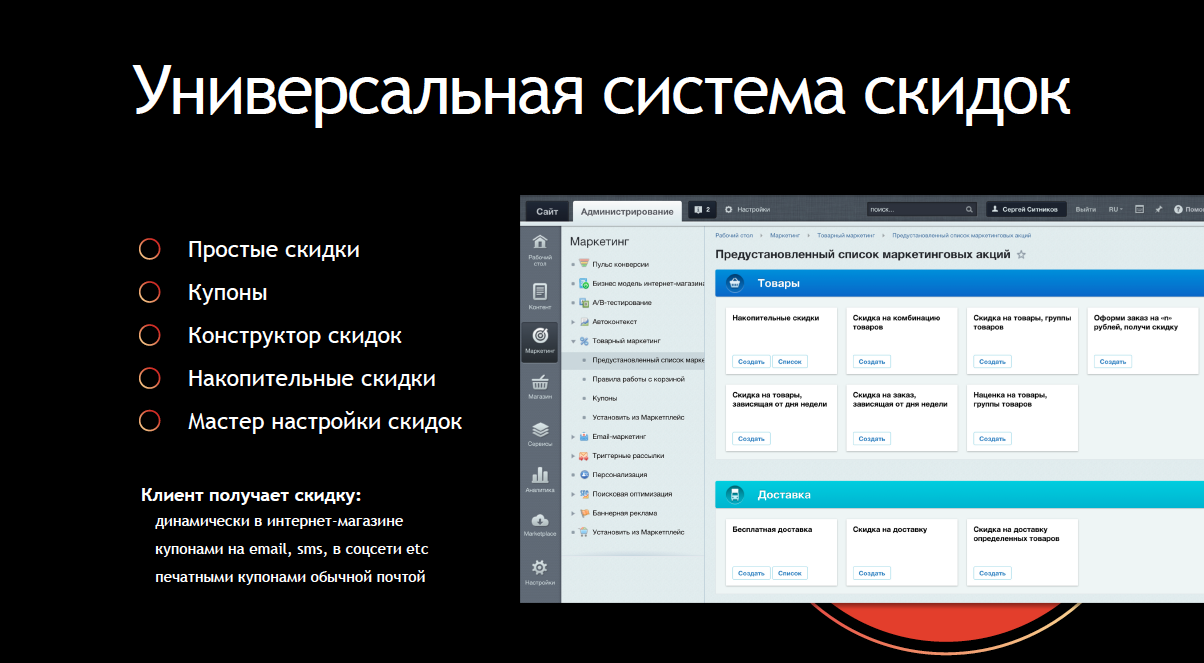1204x663 pixels.
Task: Switch to the Администрирование tab
Action: coord(627,211)
